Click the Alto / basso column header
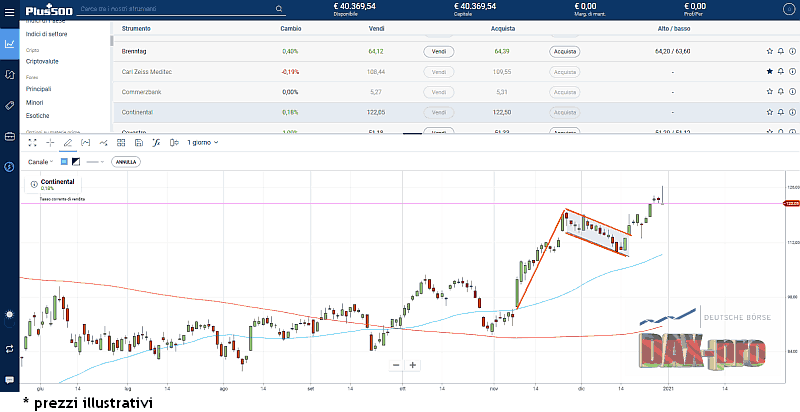Screen dimensions: 800x412 tap(672, 29)
